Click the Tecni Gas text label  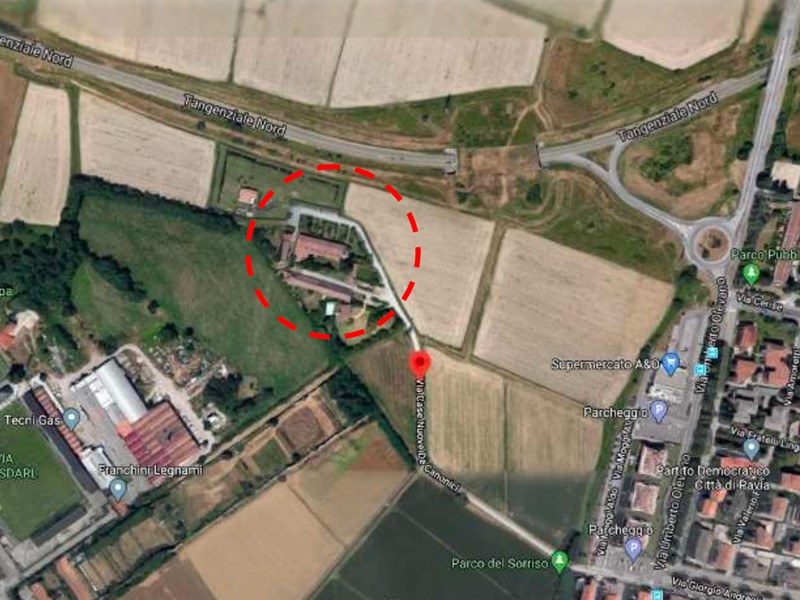tap(32, 420)
